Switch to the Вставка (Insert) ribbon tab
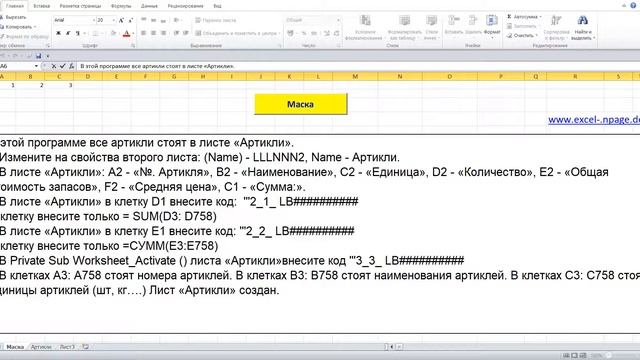The image size is (640, 360). (42, 6)
